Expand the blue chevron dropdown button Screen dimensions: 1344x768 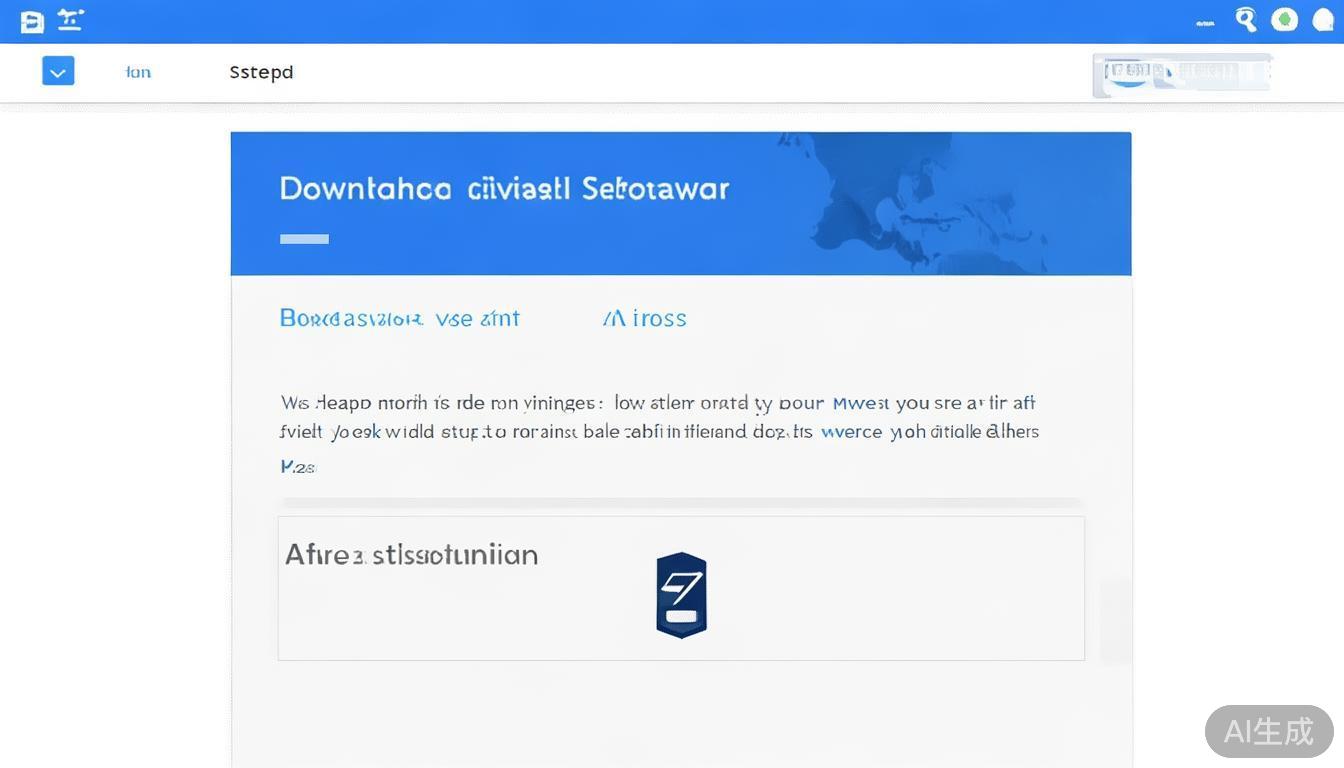click(x=58, y=71)
